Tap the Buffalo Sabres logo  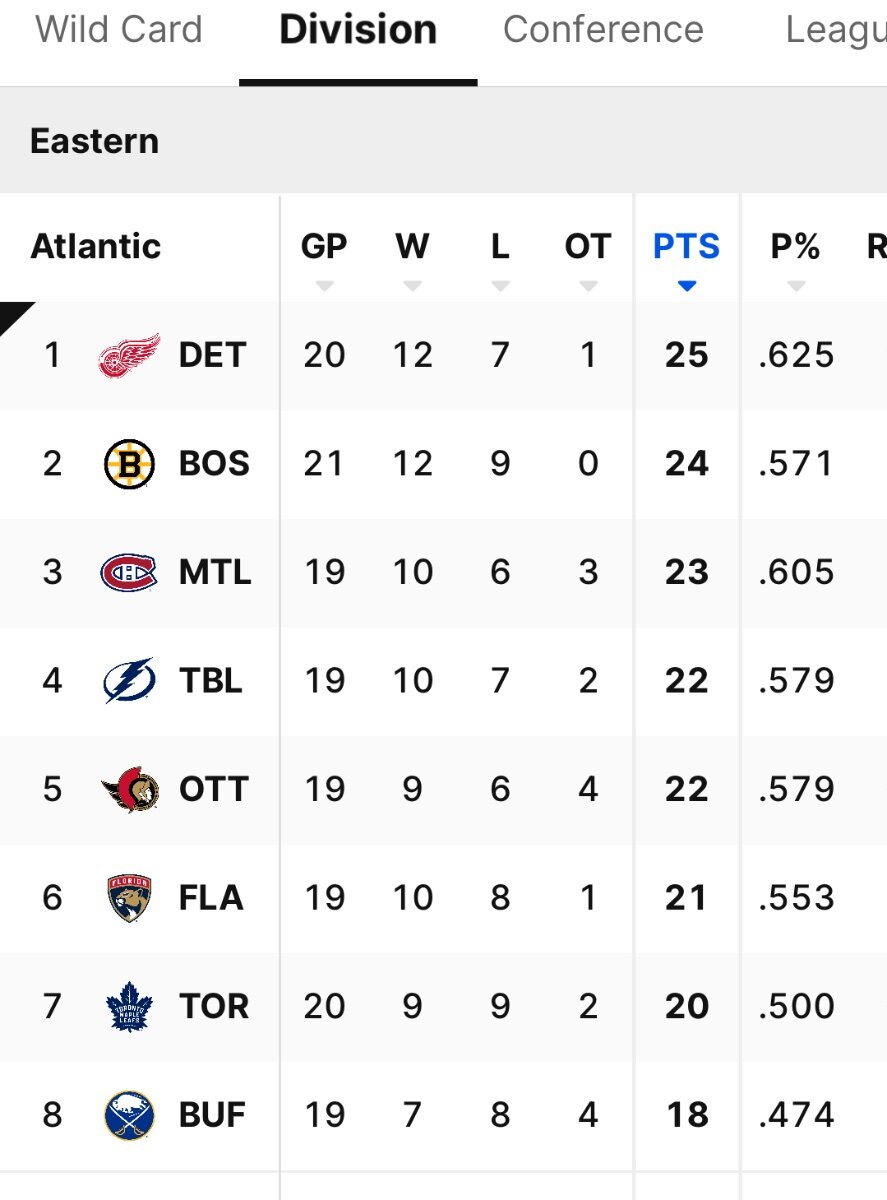coord(129,1115)
